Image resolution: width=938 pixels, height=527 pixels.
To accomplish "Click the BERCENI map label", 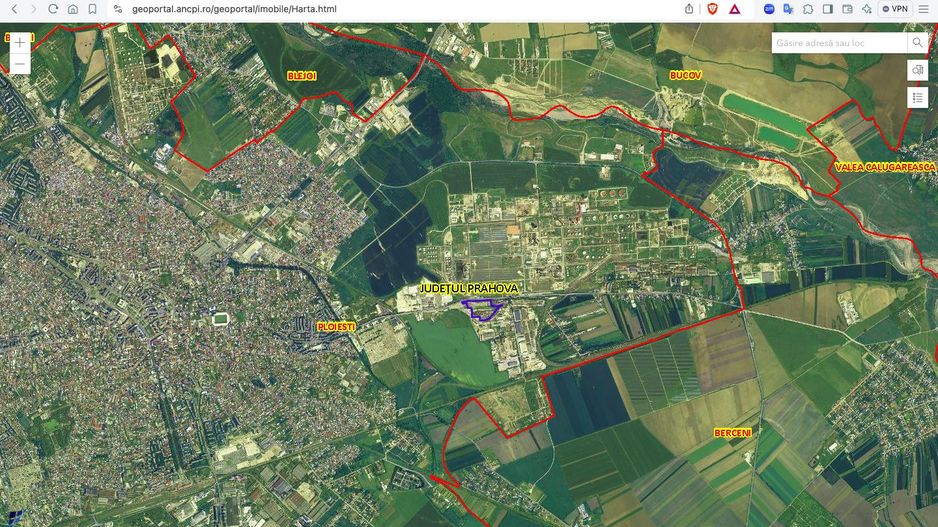I will pos(732,432).
